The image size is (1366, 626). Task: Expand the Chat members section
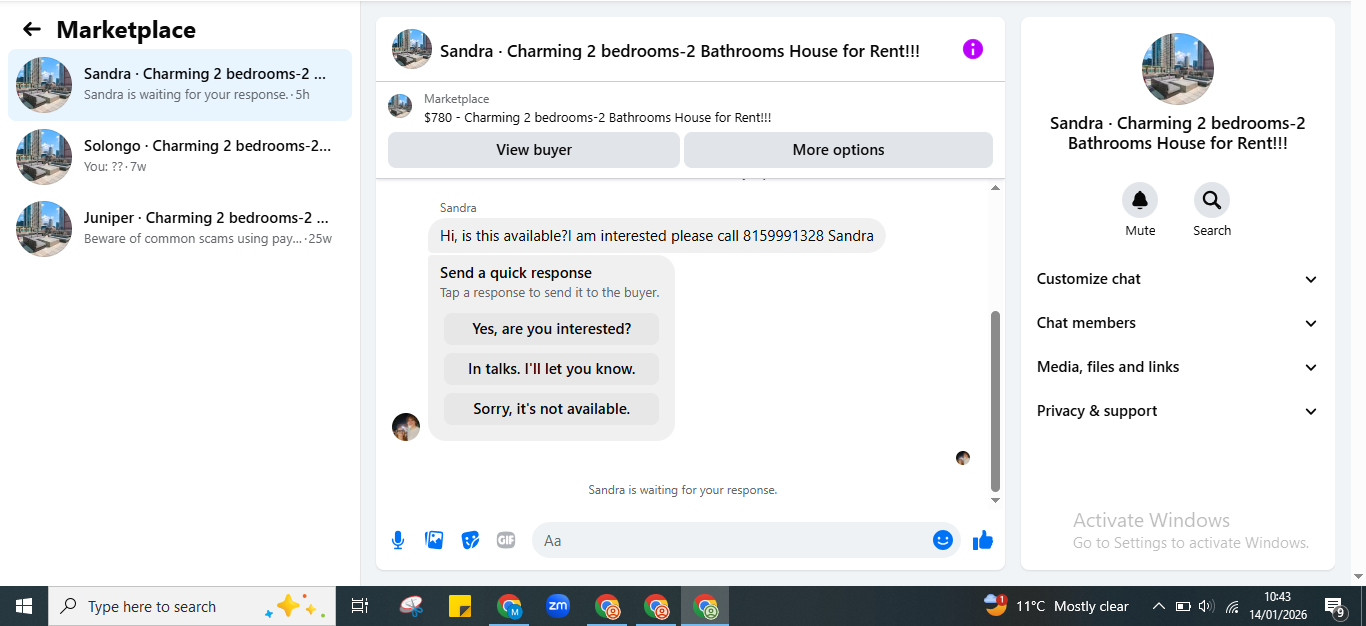(x=1178, y=323)
